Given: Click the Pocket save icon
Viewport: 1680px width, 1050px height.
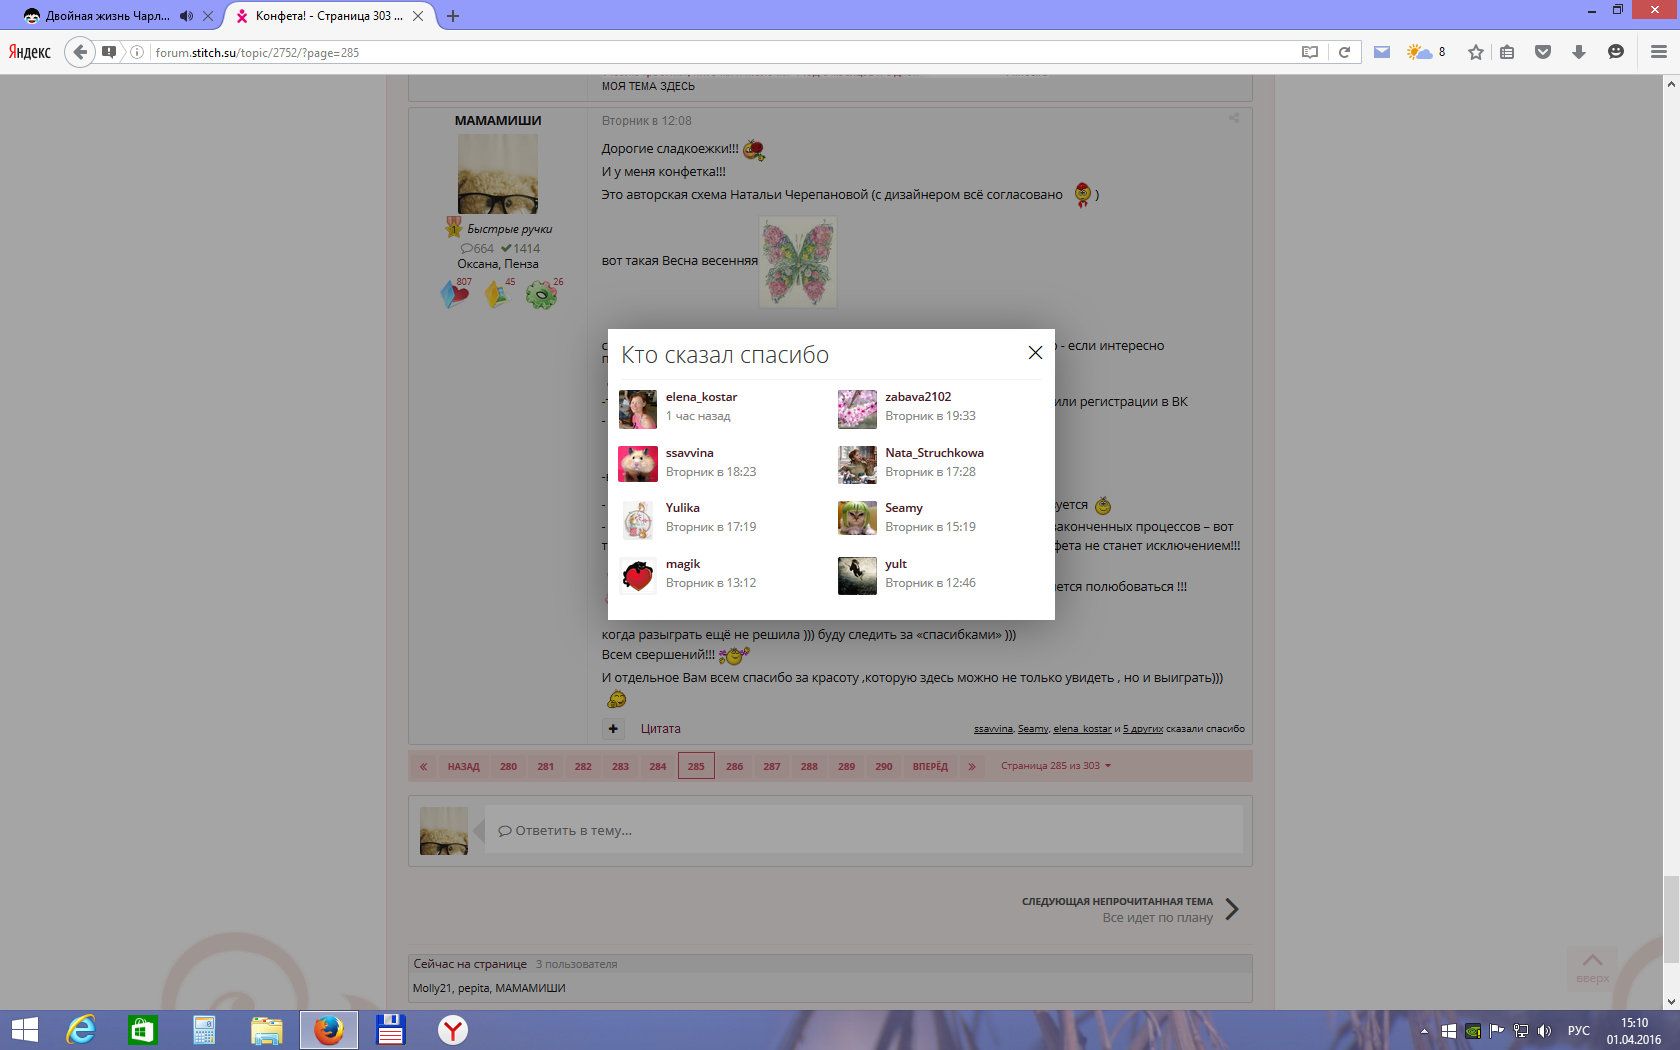Looking at the screenshot, I should click(1543, 52).
